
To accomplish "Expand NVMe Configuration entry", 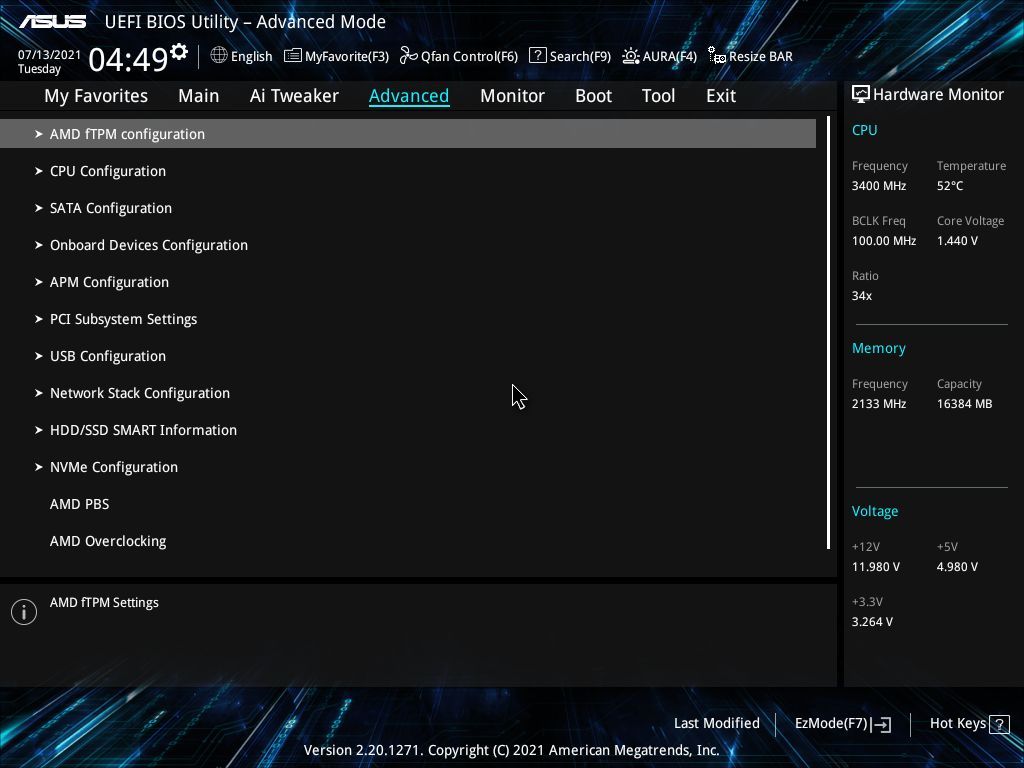I will click(x=408, y=467).
